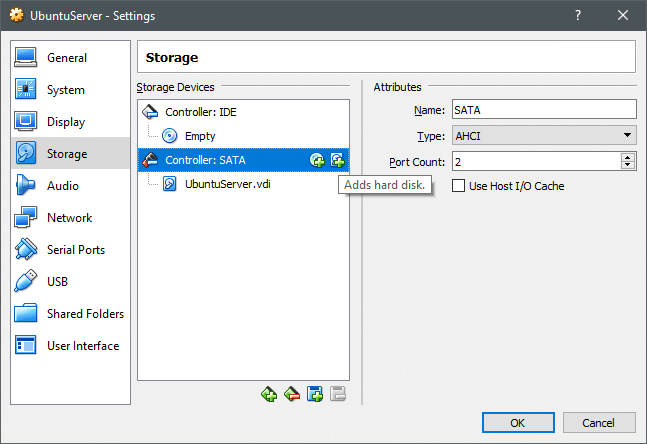Viewport: 647px width, 444px height.
Task: Click the SATA controller icon in tree
Action: (150, 160)
